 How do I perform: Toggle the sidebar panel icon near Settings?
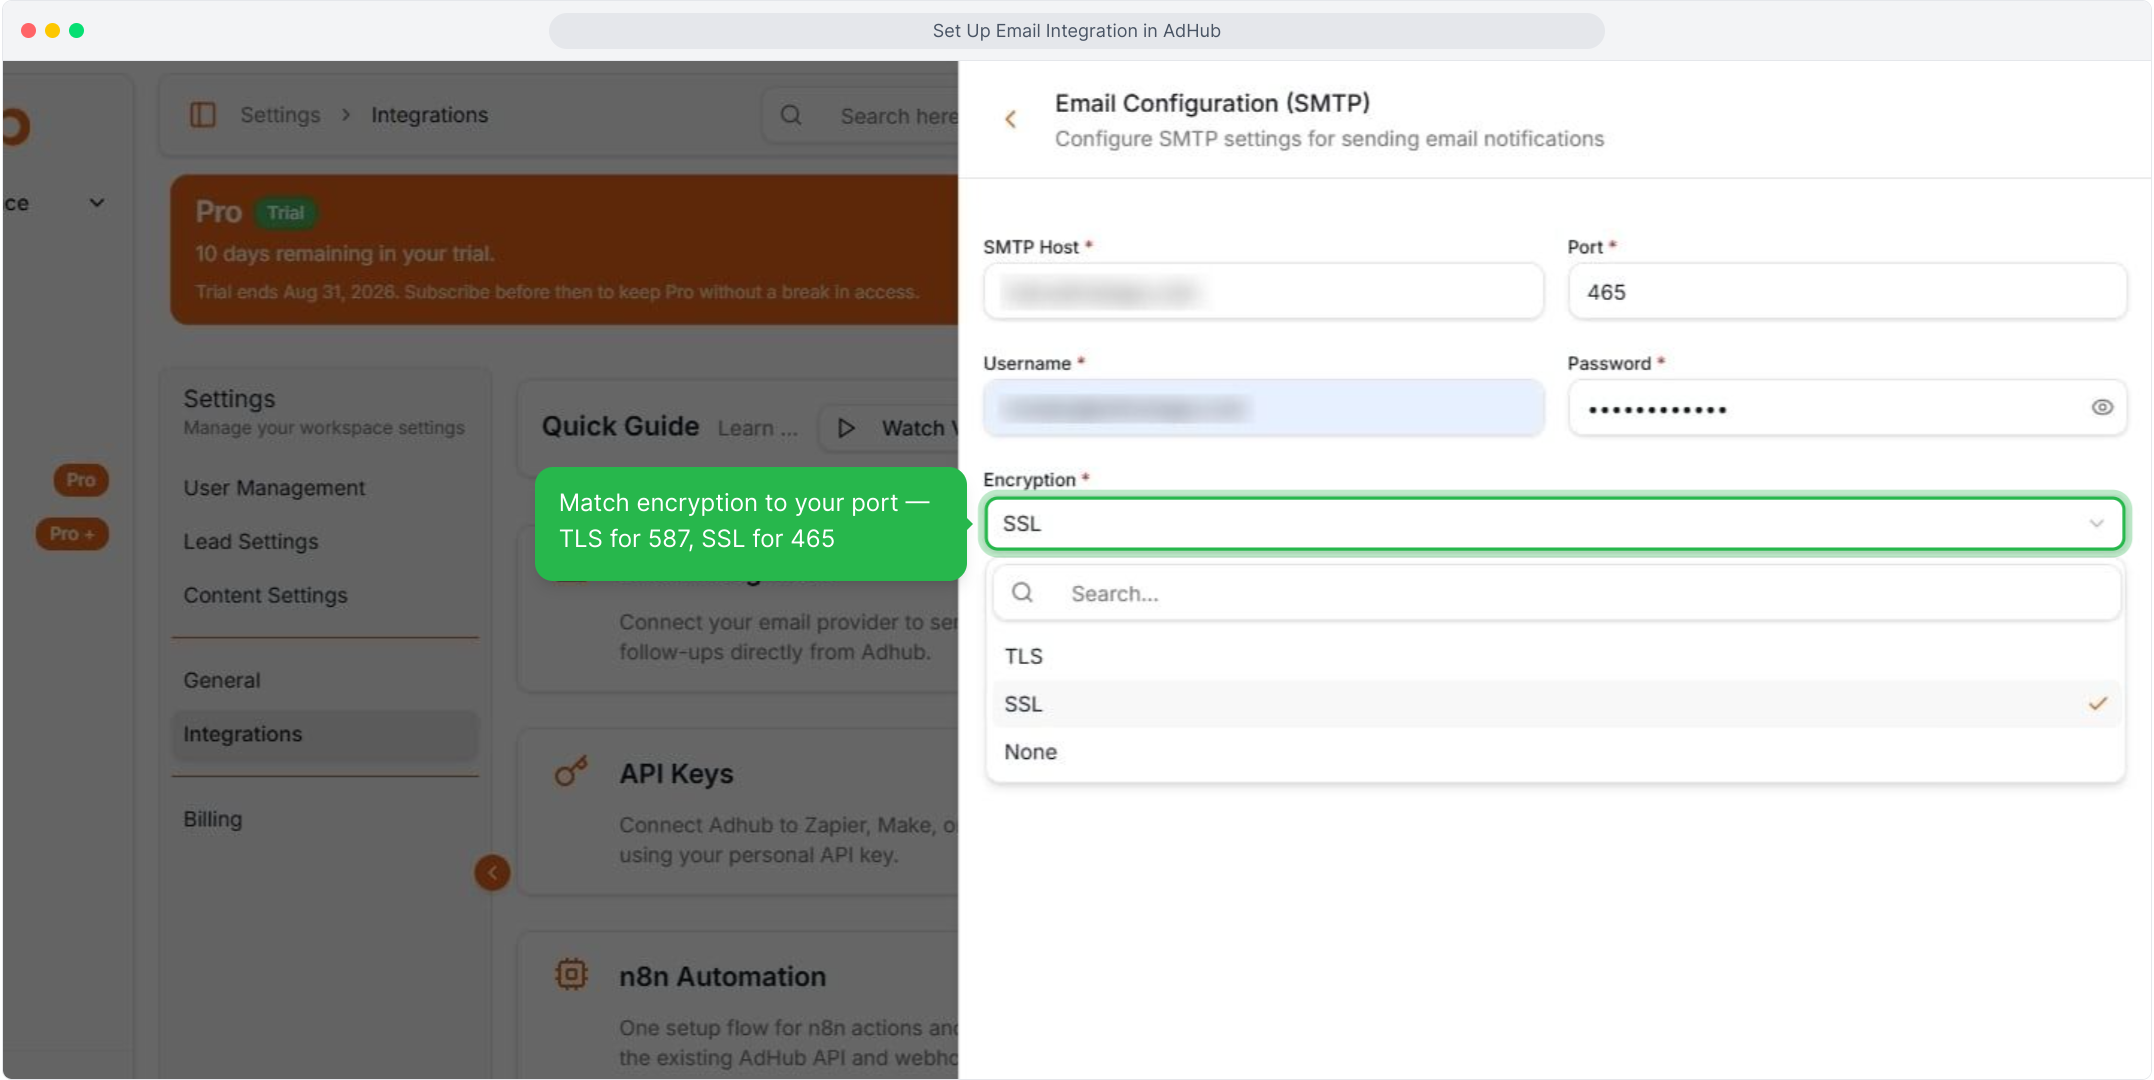[x=203, y=115]
